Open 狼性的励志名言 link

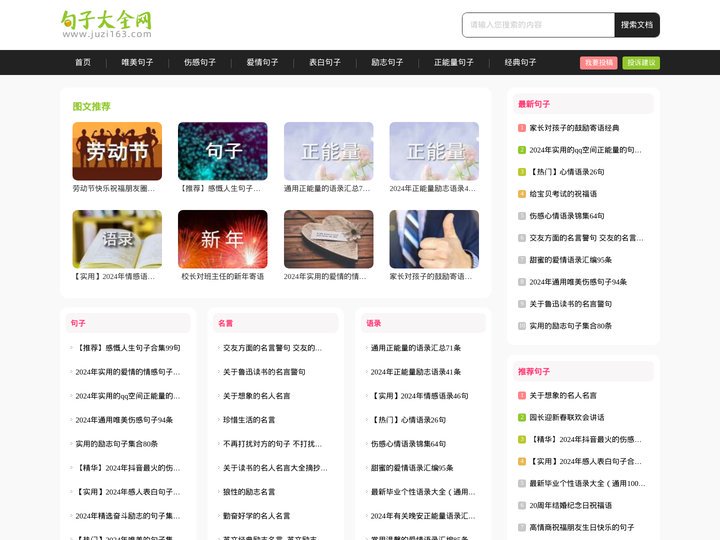click(x=249, y=492)
